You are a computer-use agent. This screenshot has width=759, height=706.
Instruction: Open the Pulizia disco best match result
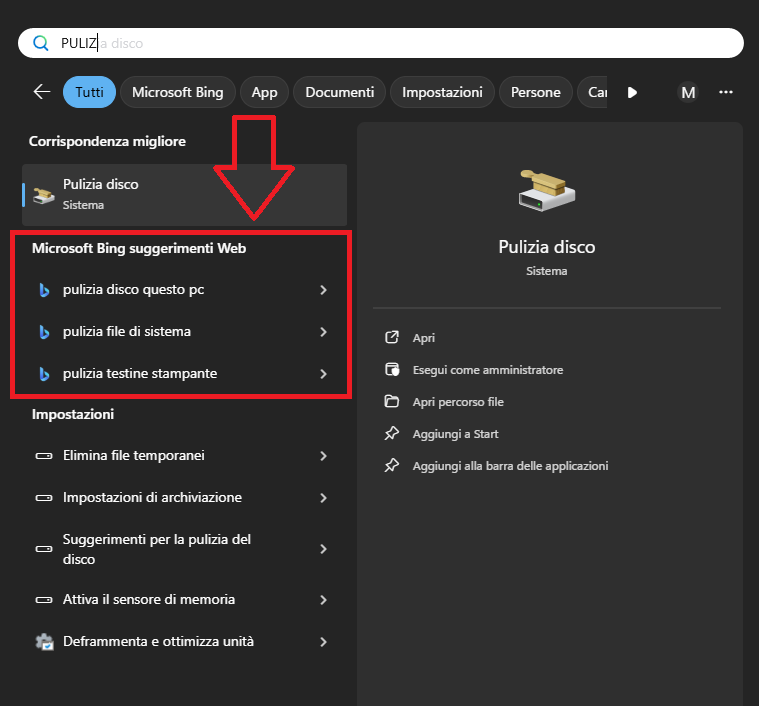pyautogui.click(x=184, y=195)
